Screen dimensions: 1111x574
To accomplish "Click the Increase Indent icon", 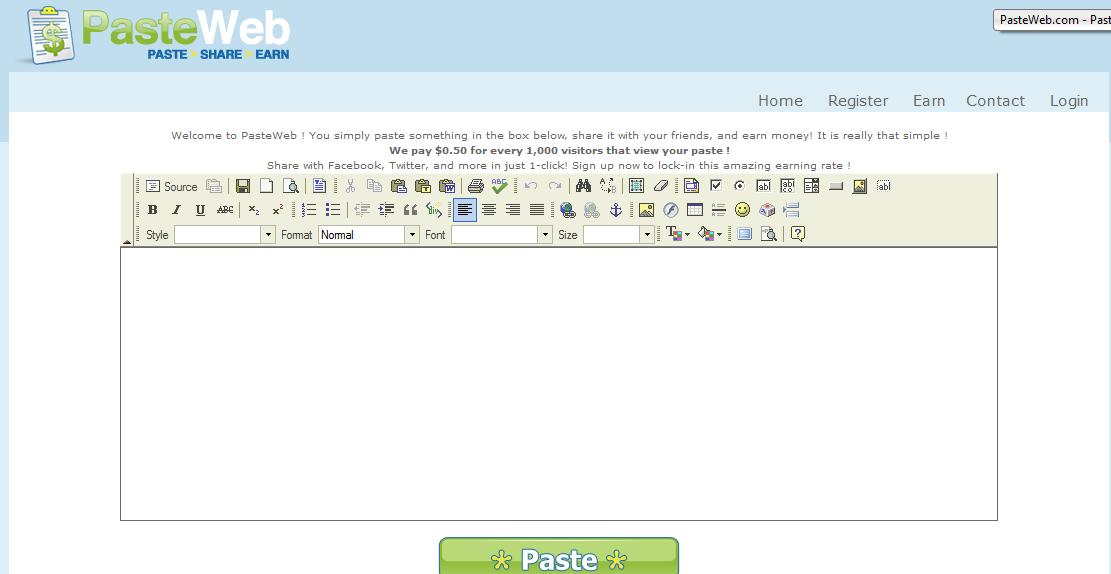I will click(x=386, y=210).
